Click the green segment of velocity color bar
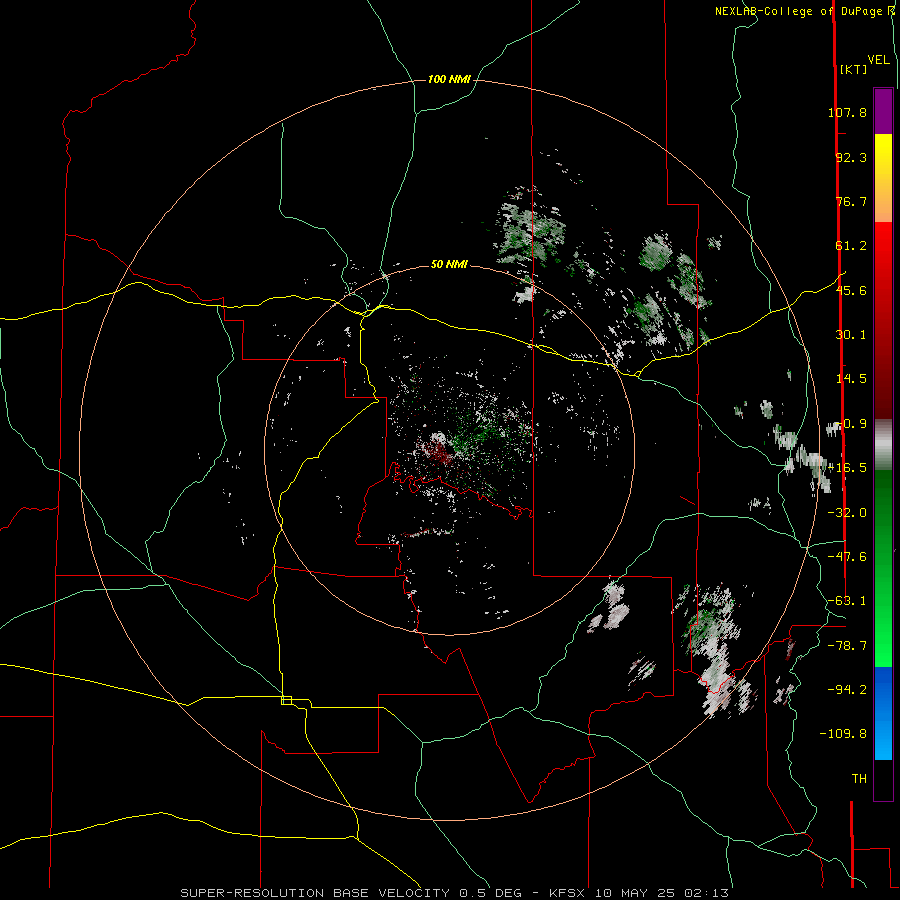900x900 pixels. coord(883,568)
